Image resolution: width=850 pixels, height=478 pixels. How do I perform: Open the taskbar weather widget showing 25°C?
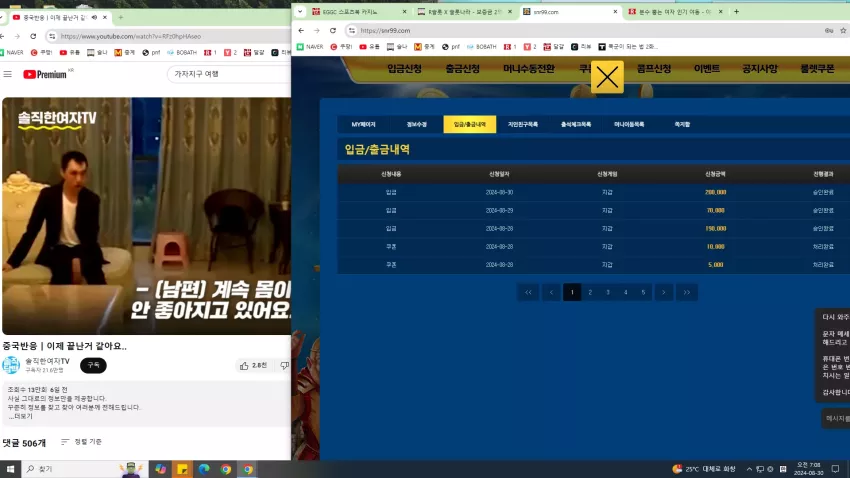[x=704, y=469]
